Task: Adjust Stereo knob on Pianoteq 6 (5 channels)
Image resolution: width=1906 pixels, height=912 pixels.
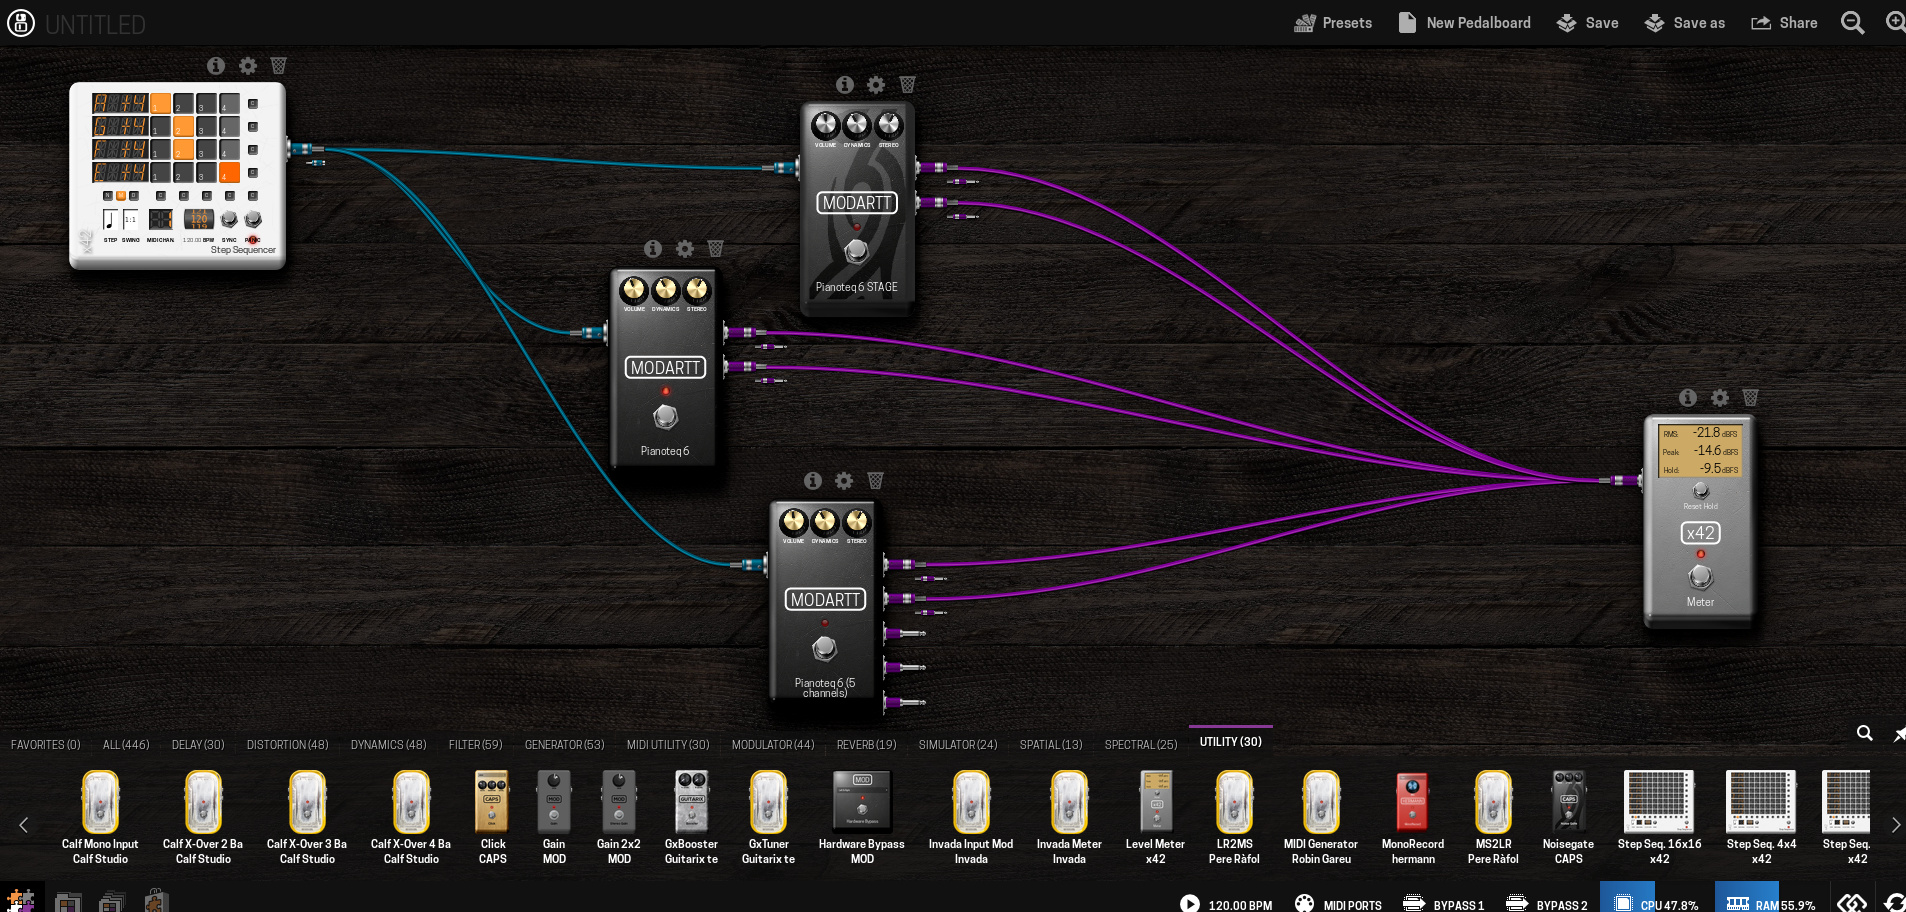Action: pos(856,521)
